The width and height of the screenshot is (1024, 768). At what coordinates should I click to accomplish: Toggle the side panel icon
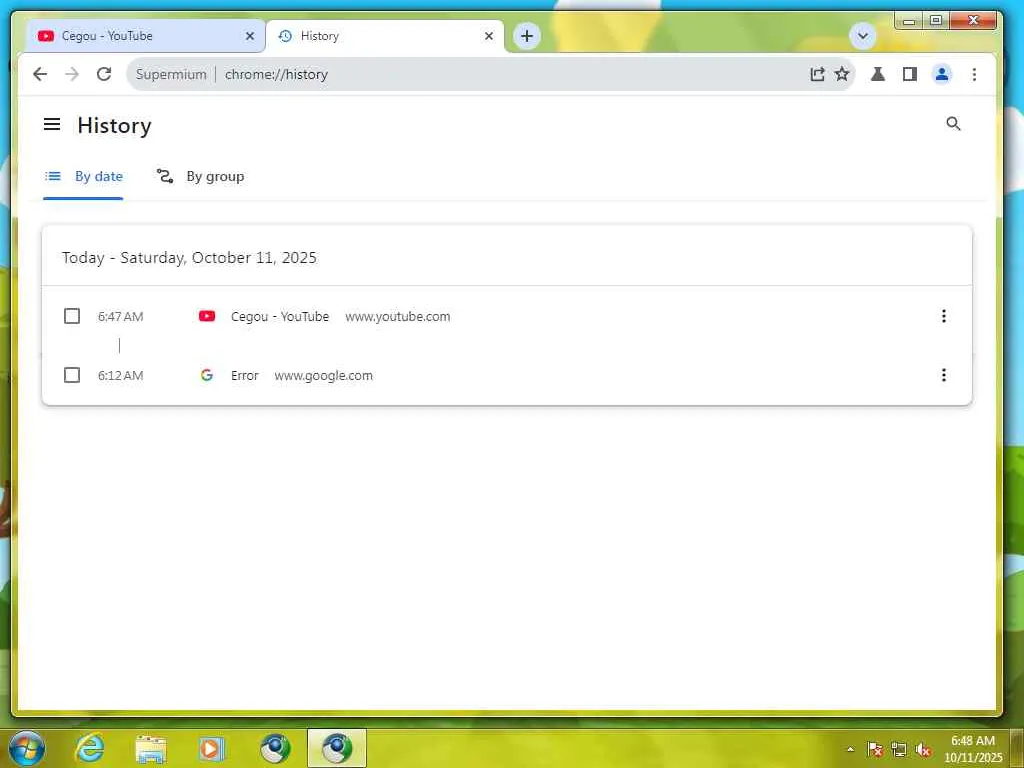[910, 74]
